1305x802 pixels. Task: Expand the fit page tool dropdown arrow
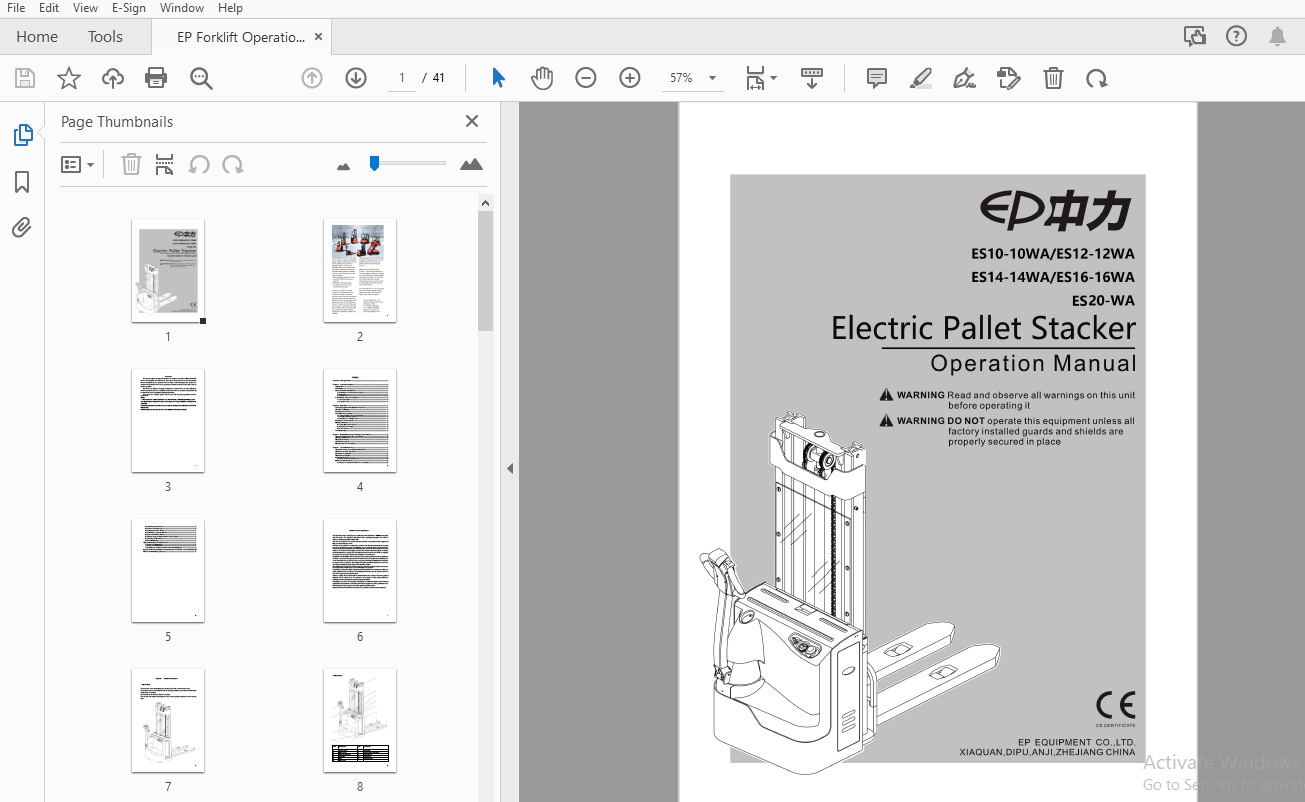click(x=773, y=79)
